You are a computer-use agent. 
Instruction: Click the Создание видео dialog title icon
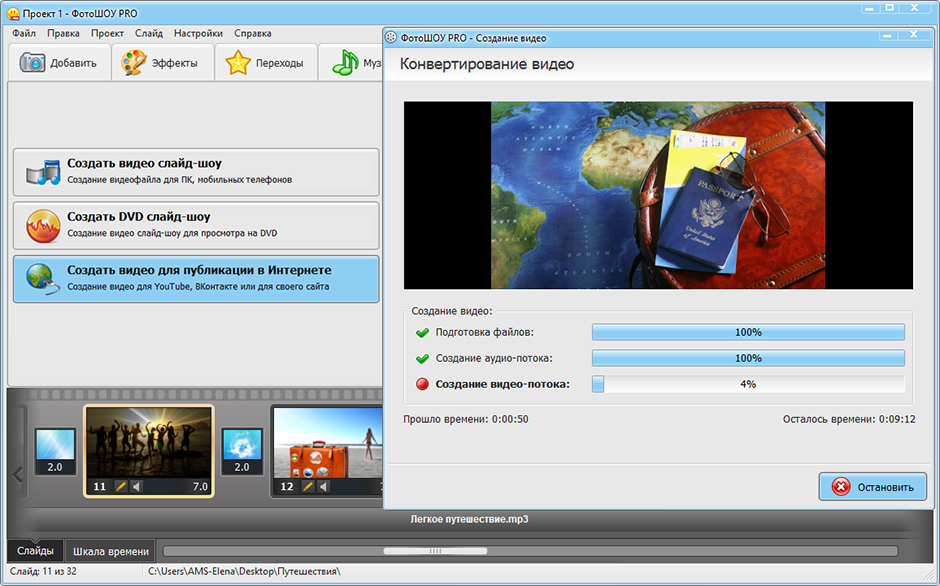click(x=391, y=38)
